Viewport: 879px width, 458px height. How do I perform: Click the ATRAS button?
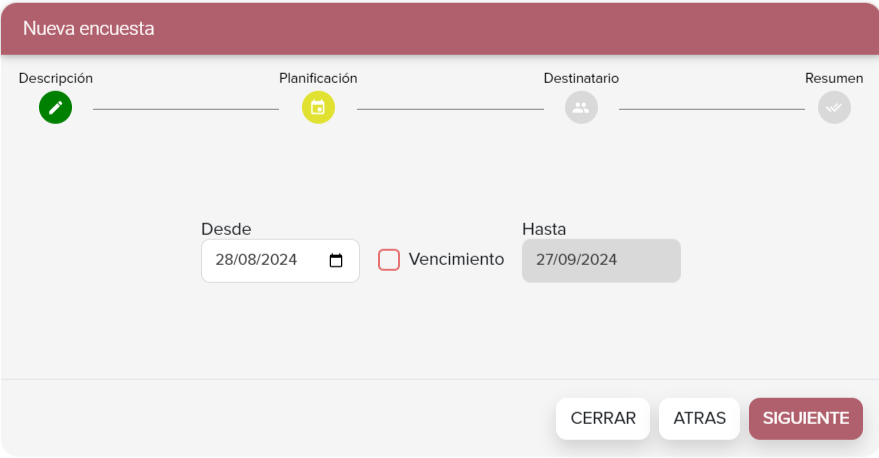point(699,419)
